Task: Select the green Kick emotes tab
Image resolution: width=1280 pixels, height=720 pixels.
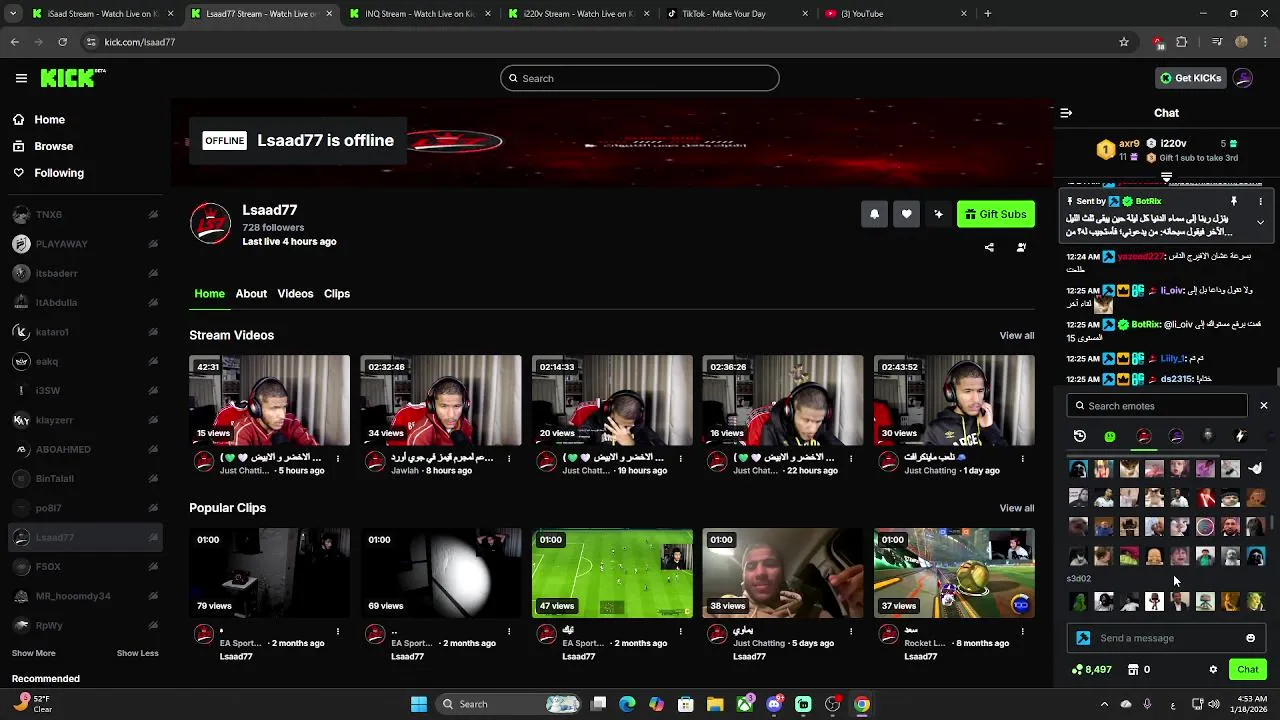Action: tap(1110, 436)
